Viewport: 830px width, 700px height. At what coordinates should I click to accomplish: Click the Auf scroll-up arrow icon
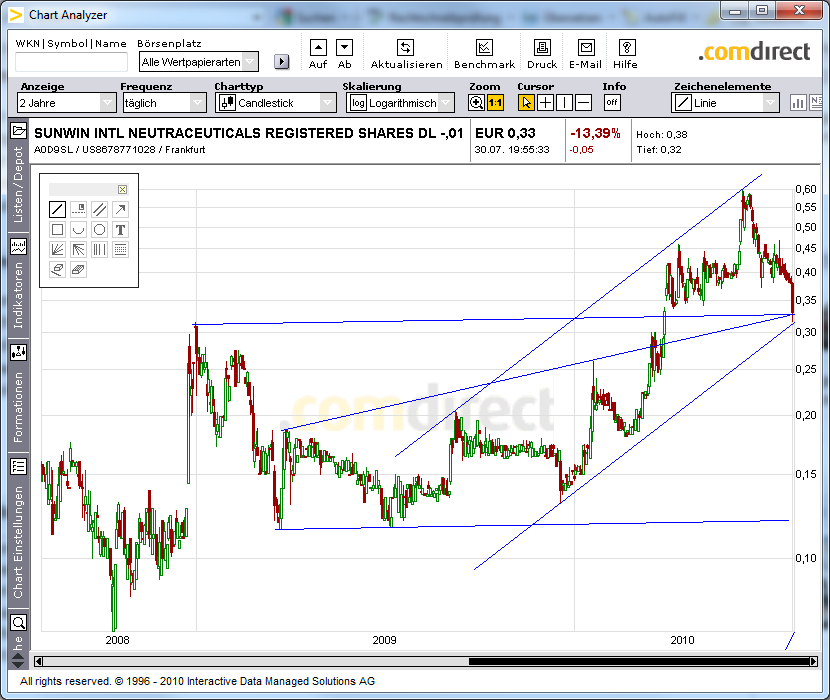[318, 48]
